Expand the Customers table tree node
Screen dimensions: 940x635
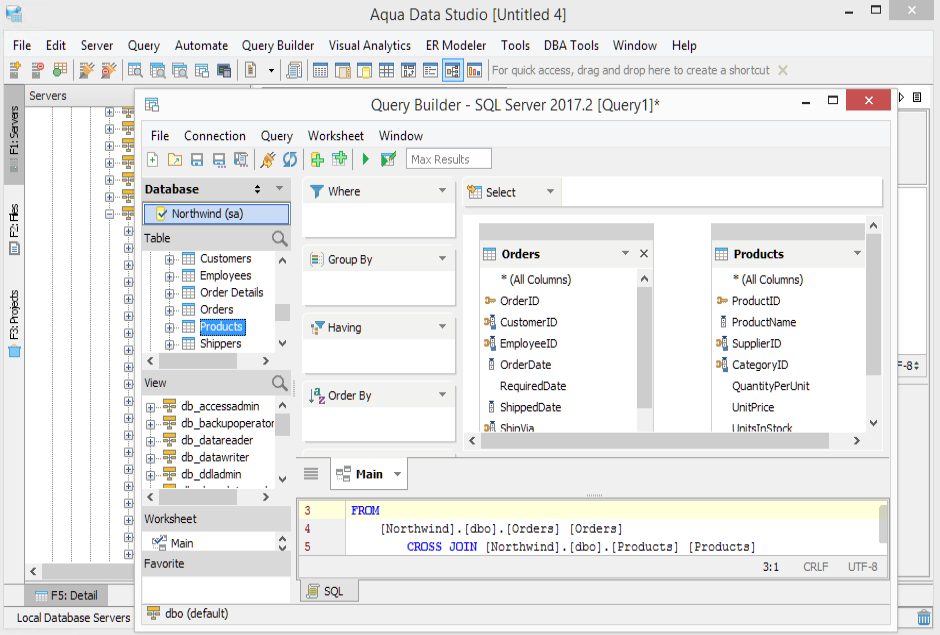tap(170, 259)
